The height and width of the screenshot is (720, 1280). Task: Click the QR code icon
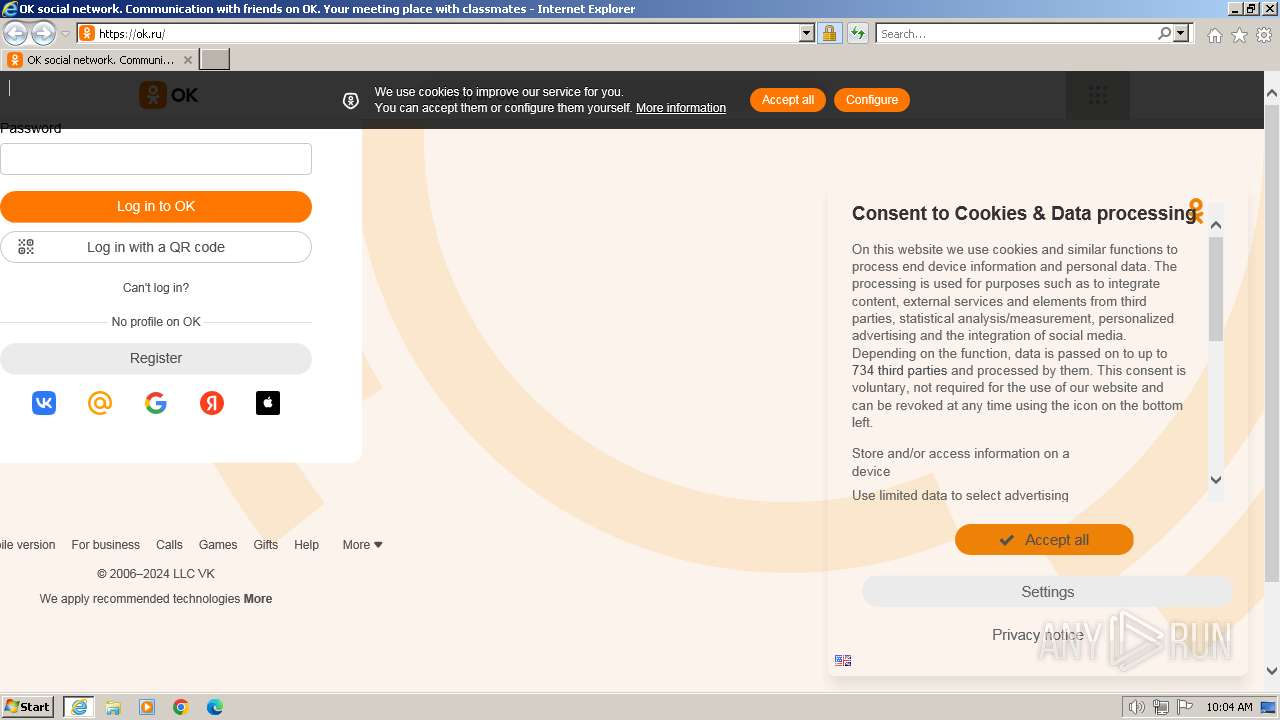click(26, 247)
